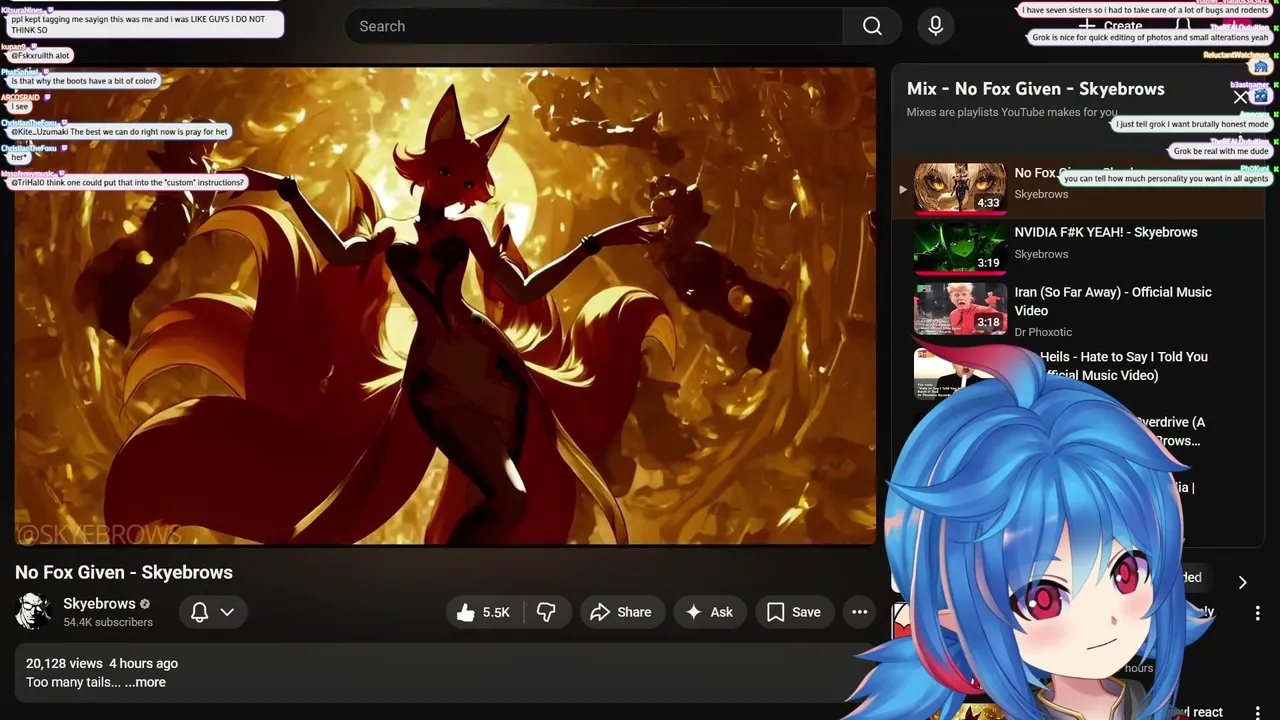This screenshot has height=720, width=1280.
Task: Click the video player showing the fox character
Action: tap(445, 306)
